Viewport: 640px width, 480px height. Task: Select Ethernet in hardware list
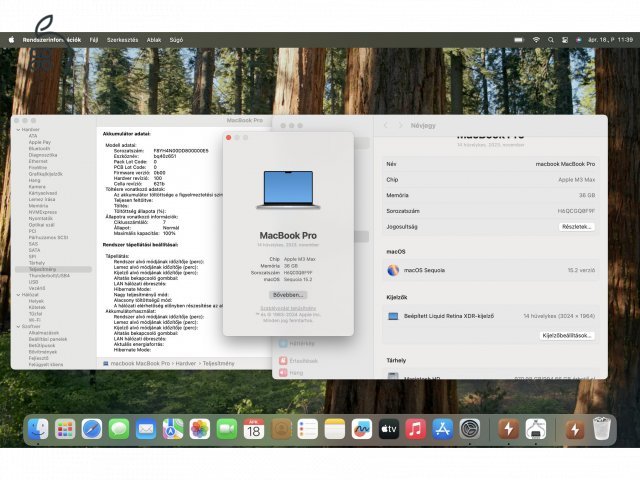[x=38, y=161]
